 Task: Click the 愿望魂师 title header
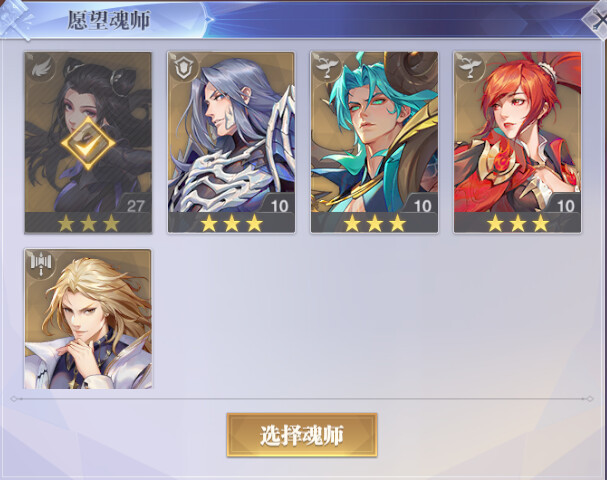coord(109,20)
